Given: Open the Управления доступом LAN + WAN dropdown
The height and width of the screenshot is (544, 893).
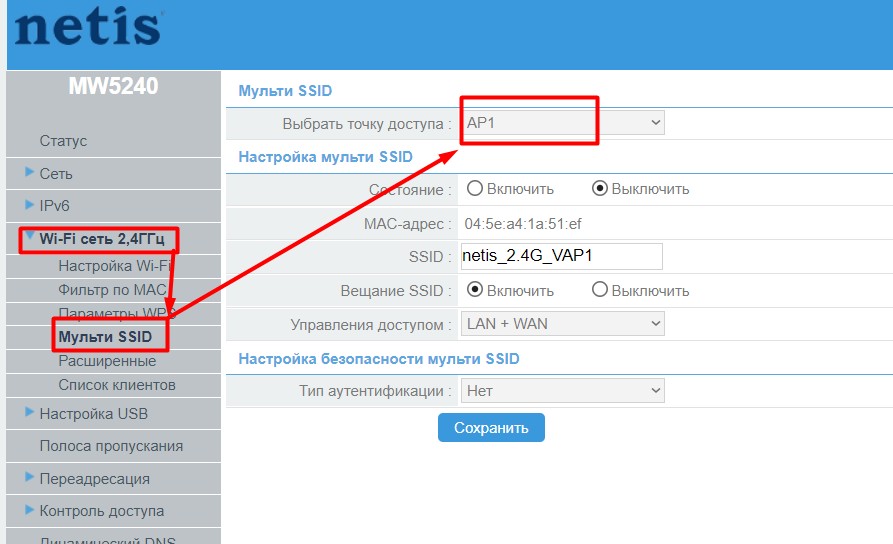Looking at the screenshot, I should (562, 324).
